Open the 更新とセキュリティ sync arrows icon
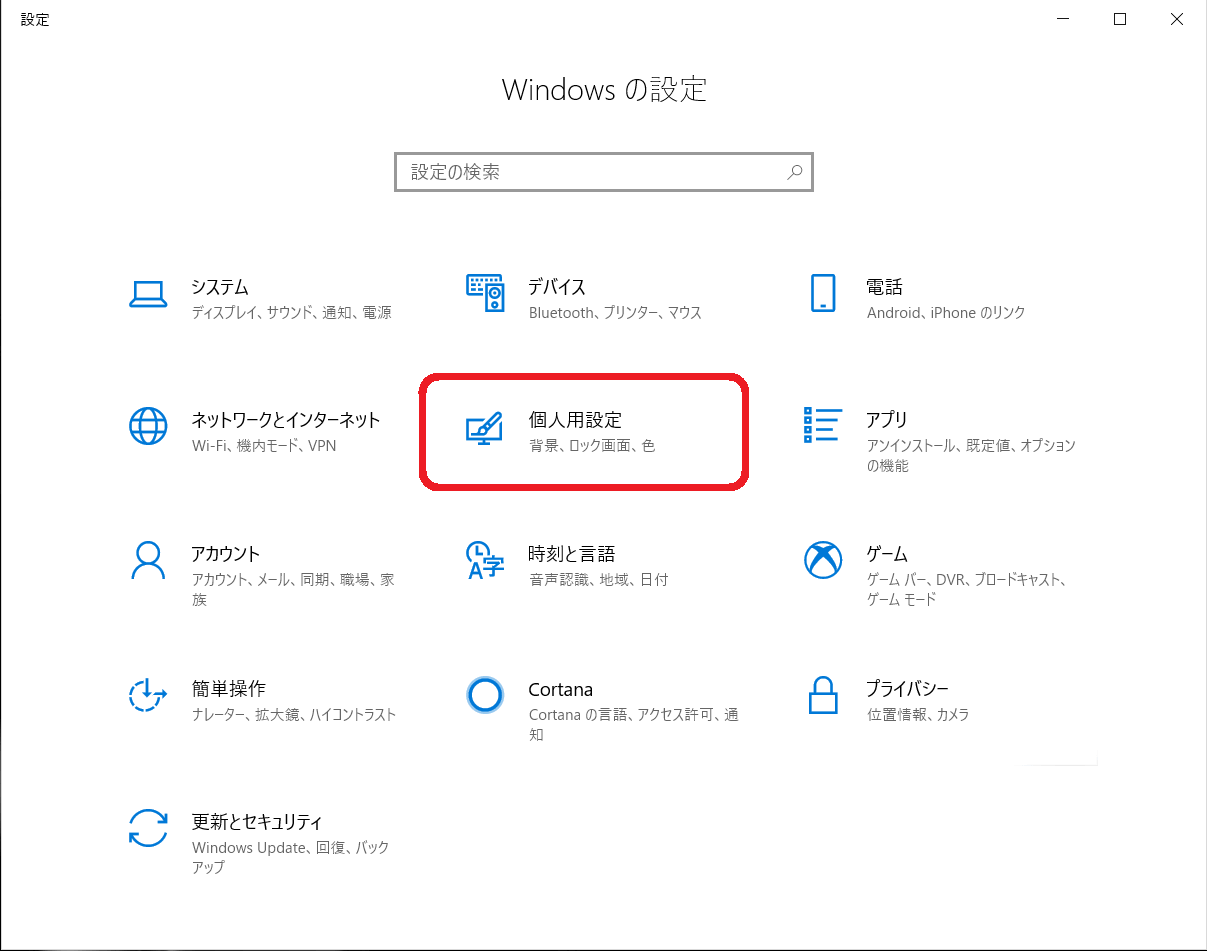The height and width of the screenshot is (951, 1207). (148, 828)
